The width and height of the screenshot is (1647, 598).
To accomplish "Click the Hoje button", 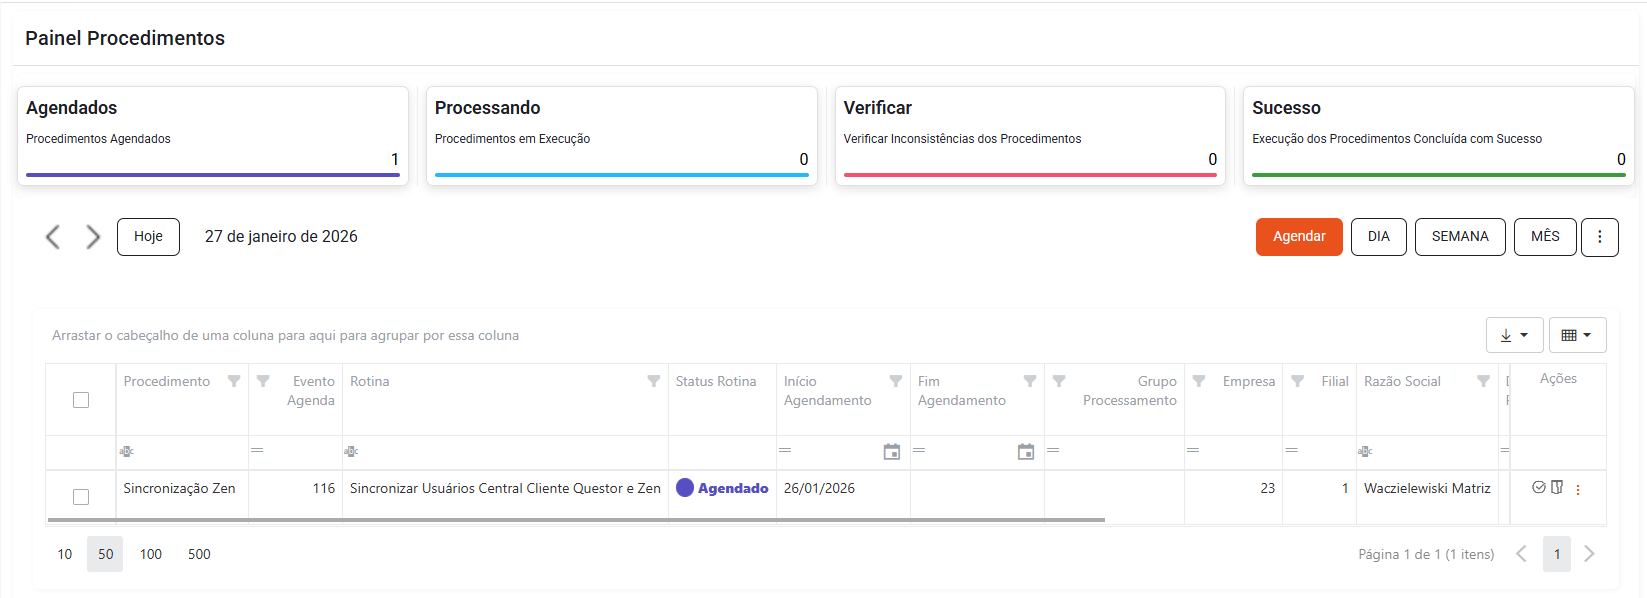I will 148,237.
